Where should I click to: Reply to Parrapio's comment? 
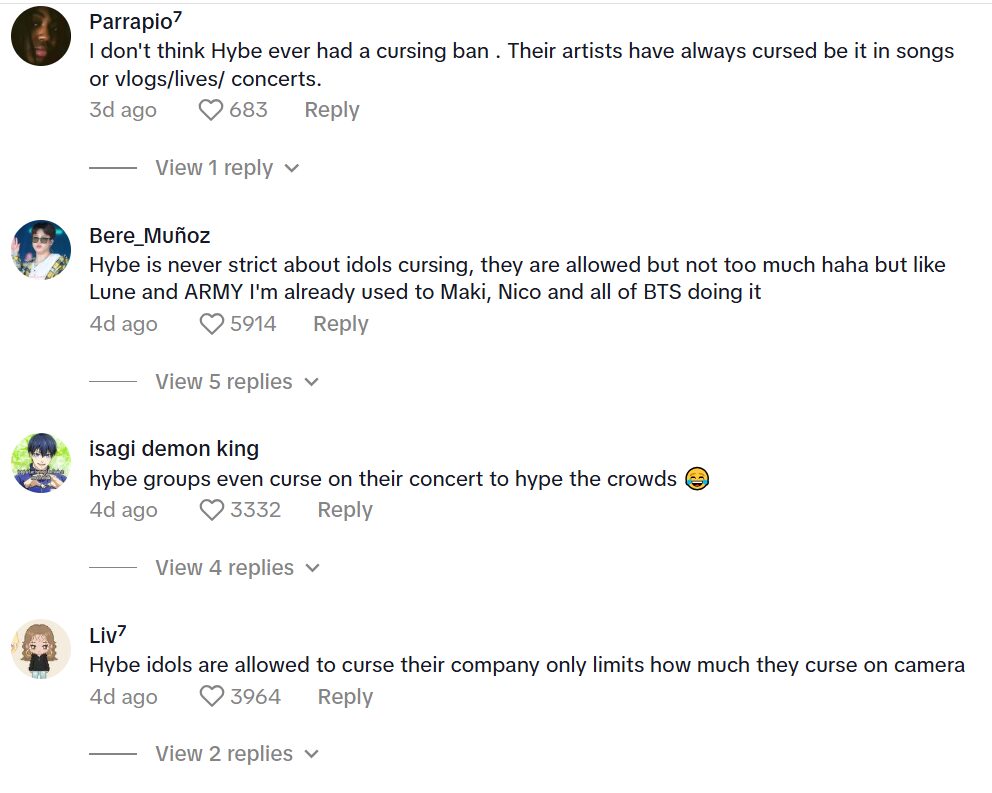331,110
